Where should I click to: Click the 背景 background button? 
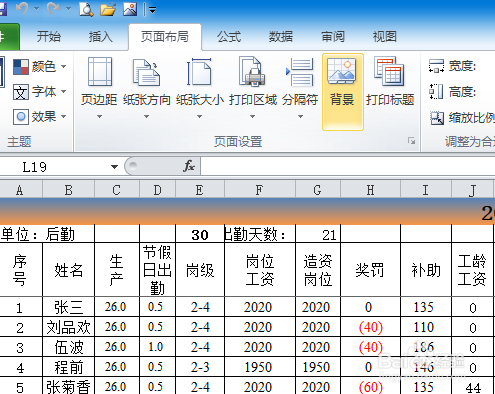pos(343,92)
